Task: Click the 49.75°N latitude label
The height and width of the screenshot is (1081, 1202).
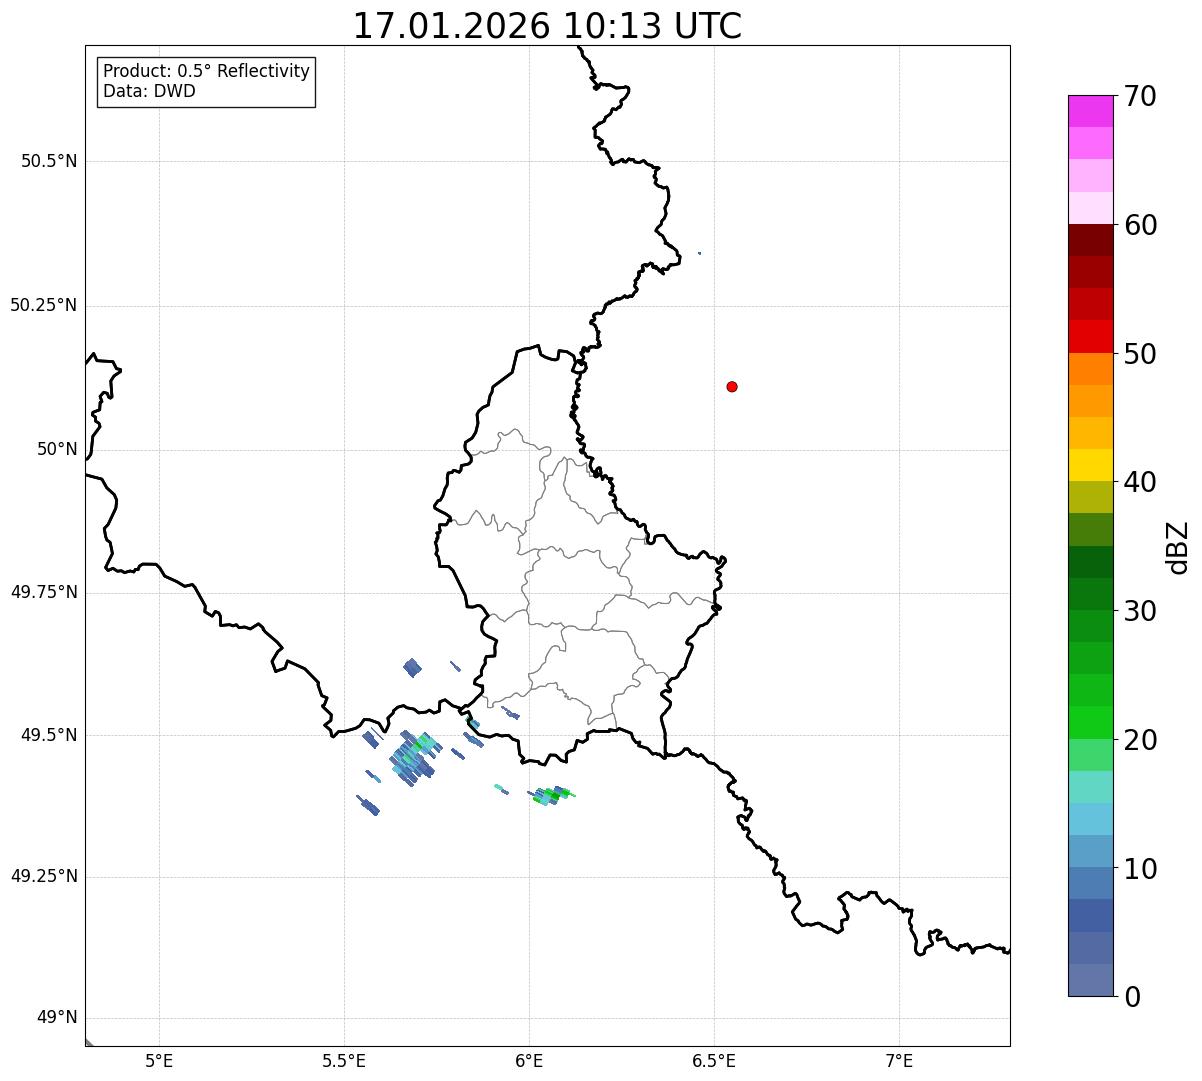Action: click(x=43, y=592)
